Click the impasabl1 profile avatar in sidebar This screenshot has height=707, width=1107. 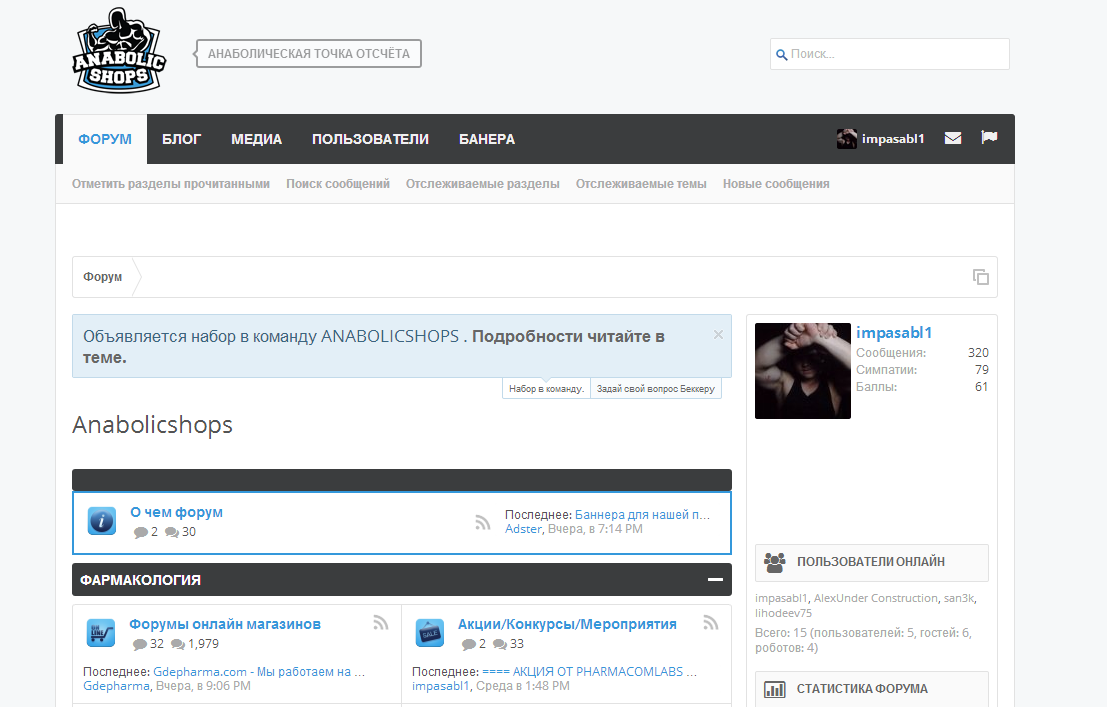pos(803,371)
